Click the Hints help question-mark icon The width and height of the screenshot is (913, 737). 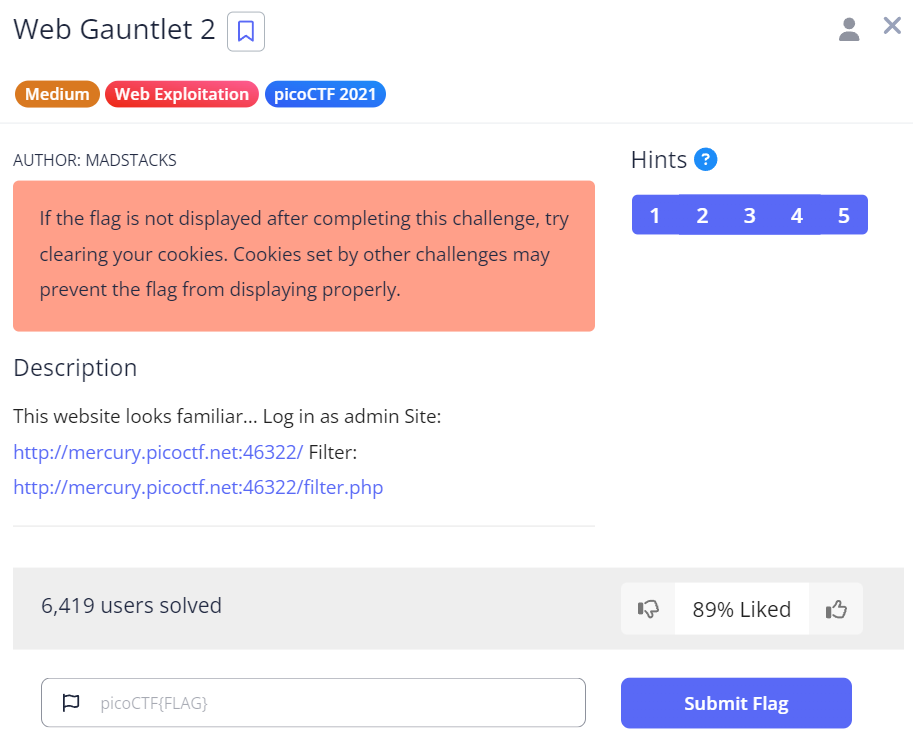pos(706,159)
